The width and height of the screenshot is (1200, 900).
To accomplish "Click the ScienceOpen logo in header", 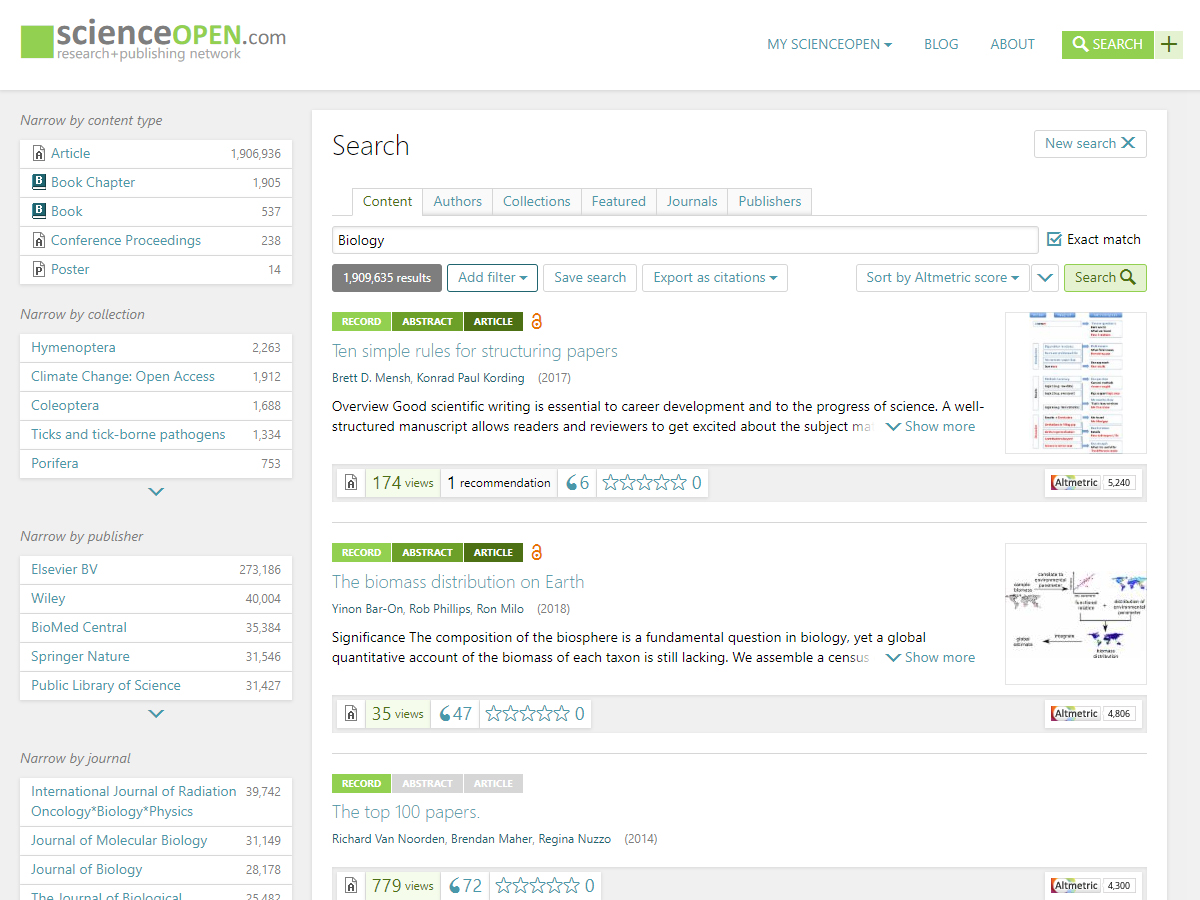I will [x=153, y=42].
